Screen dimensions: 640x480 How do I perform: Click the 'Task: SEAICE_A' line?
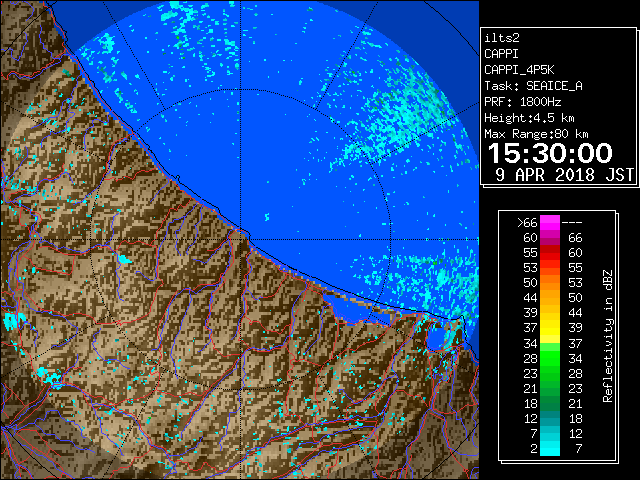pos(533,86)
